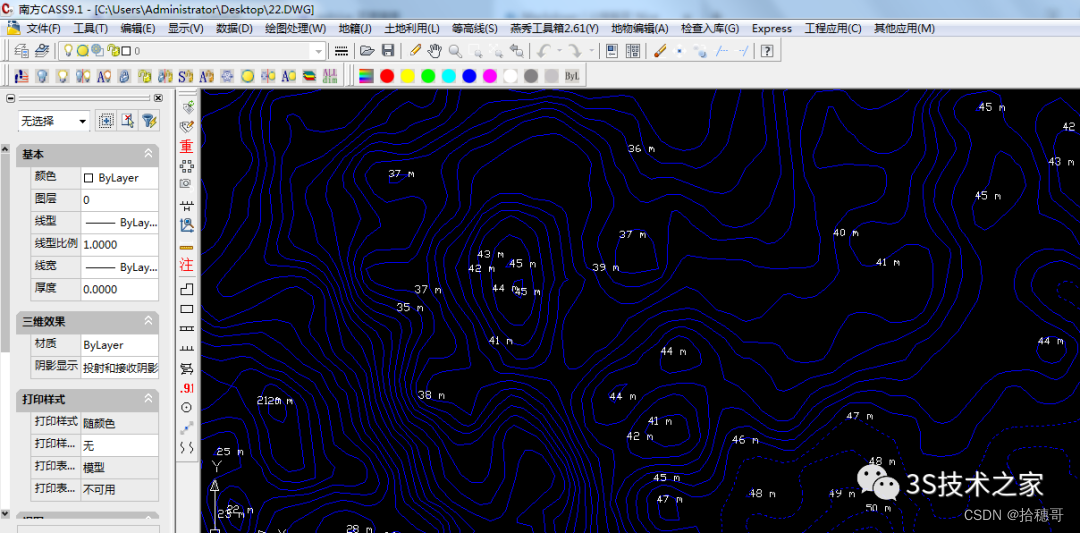The image size is (1080, 533).
Task: Toggle layer lock padlock icon in layer box
Action: 112,50
